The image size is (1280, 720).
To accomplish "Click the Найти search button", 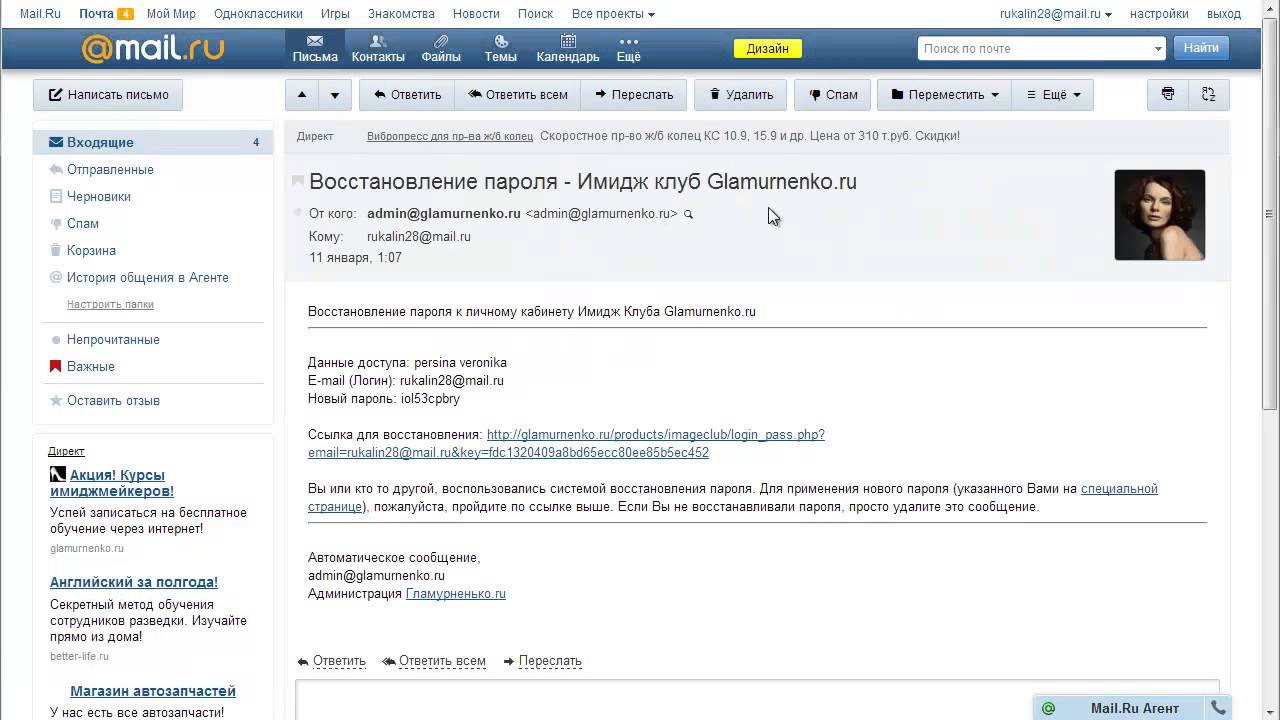I will (x=1201, y=48).
